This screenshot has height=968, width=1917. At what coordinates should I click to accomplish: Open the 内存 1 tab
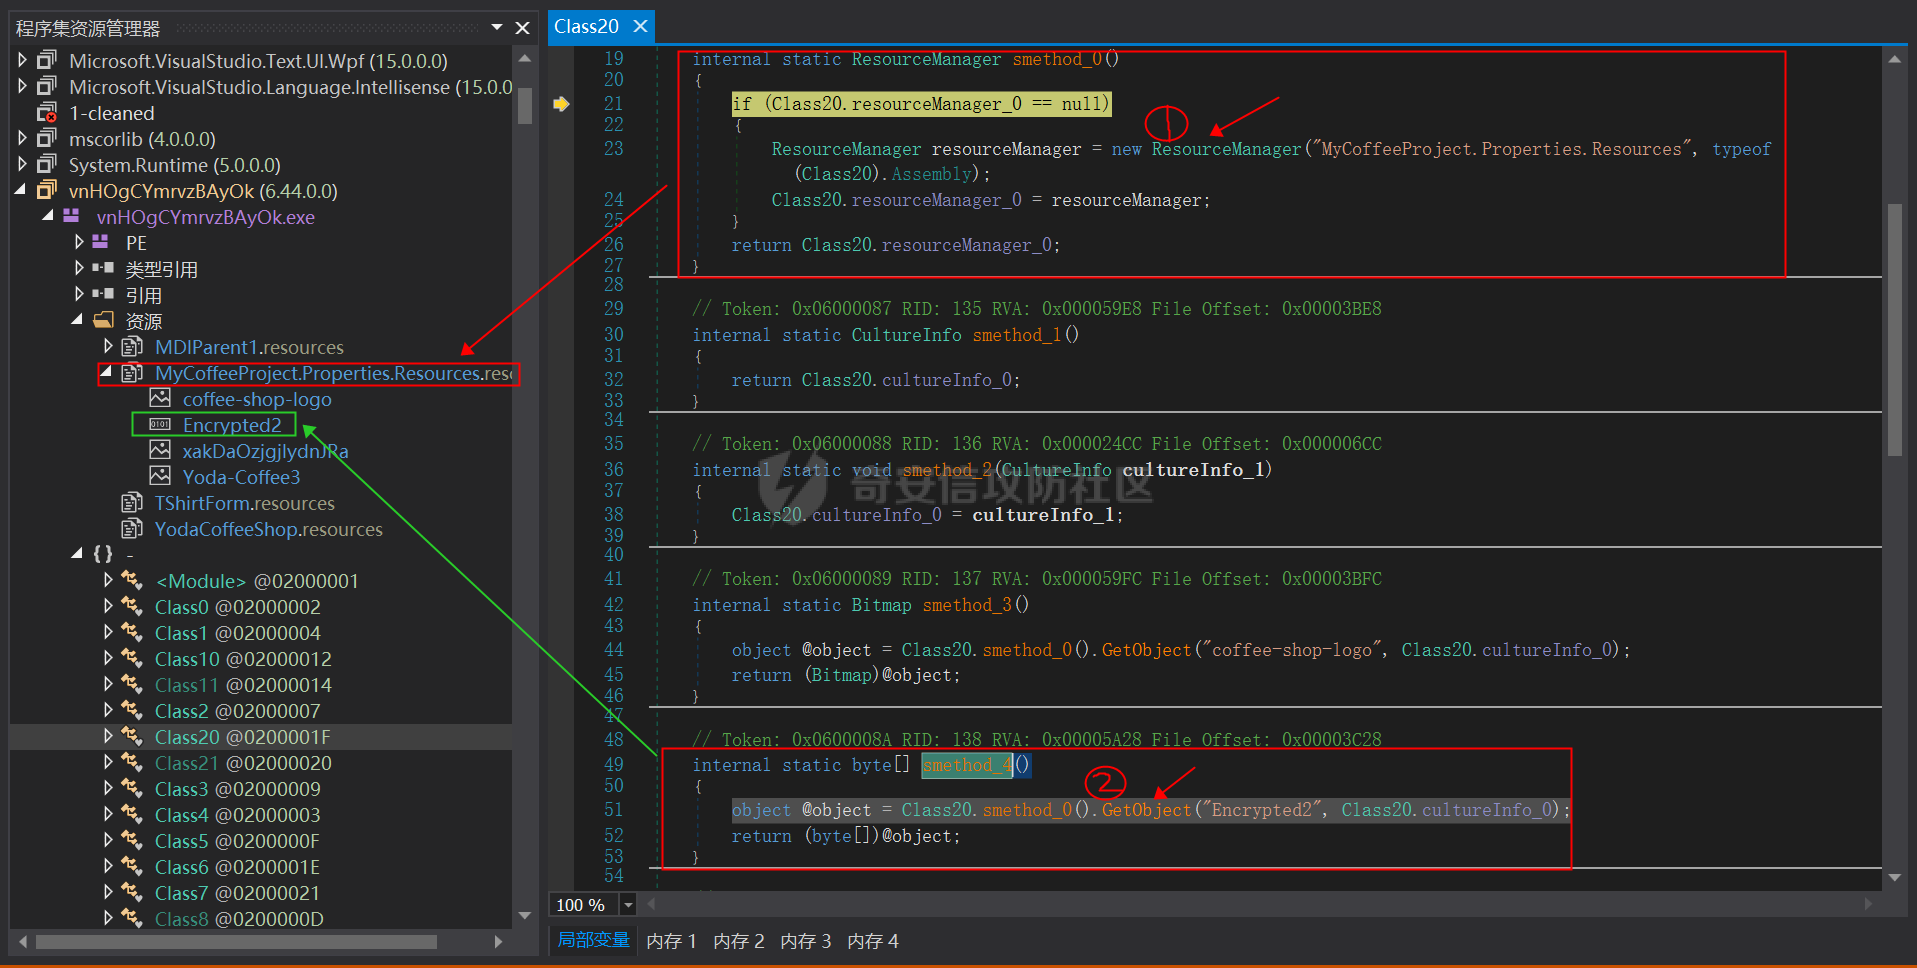(x=671, y=941)
